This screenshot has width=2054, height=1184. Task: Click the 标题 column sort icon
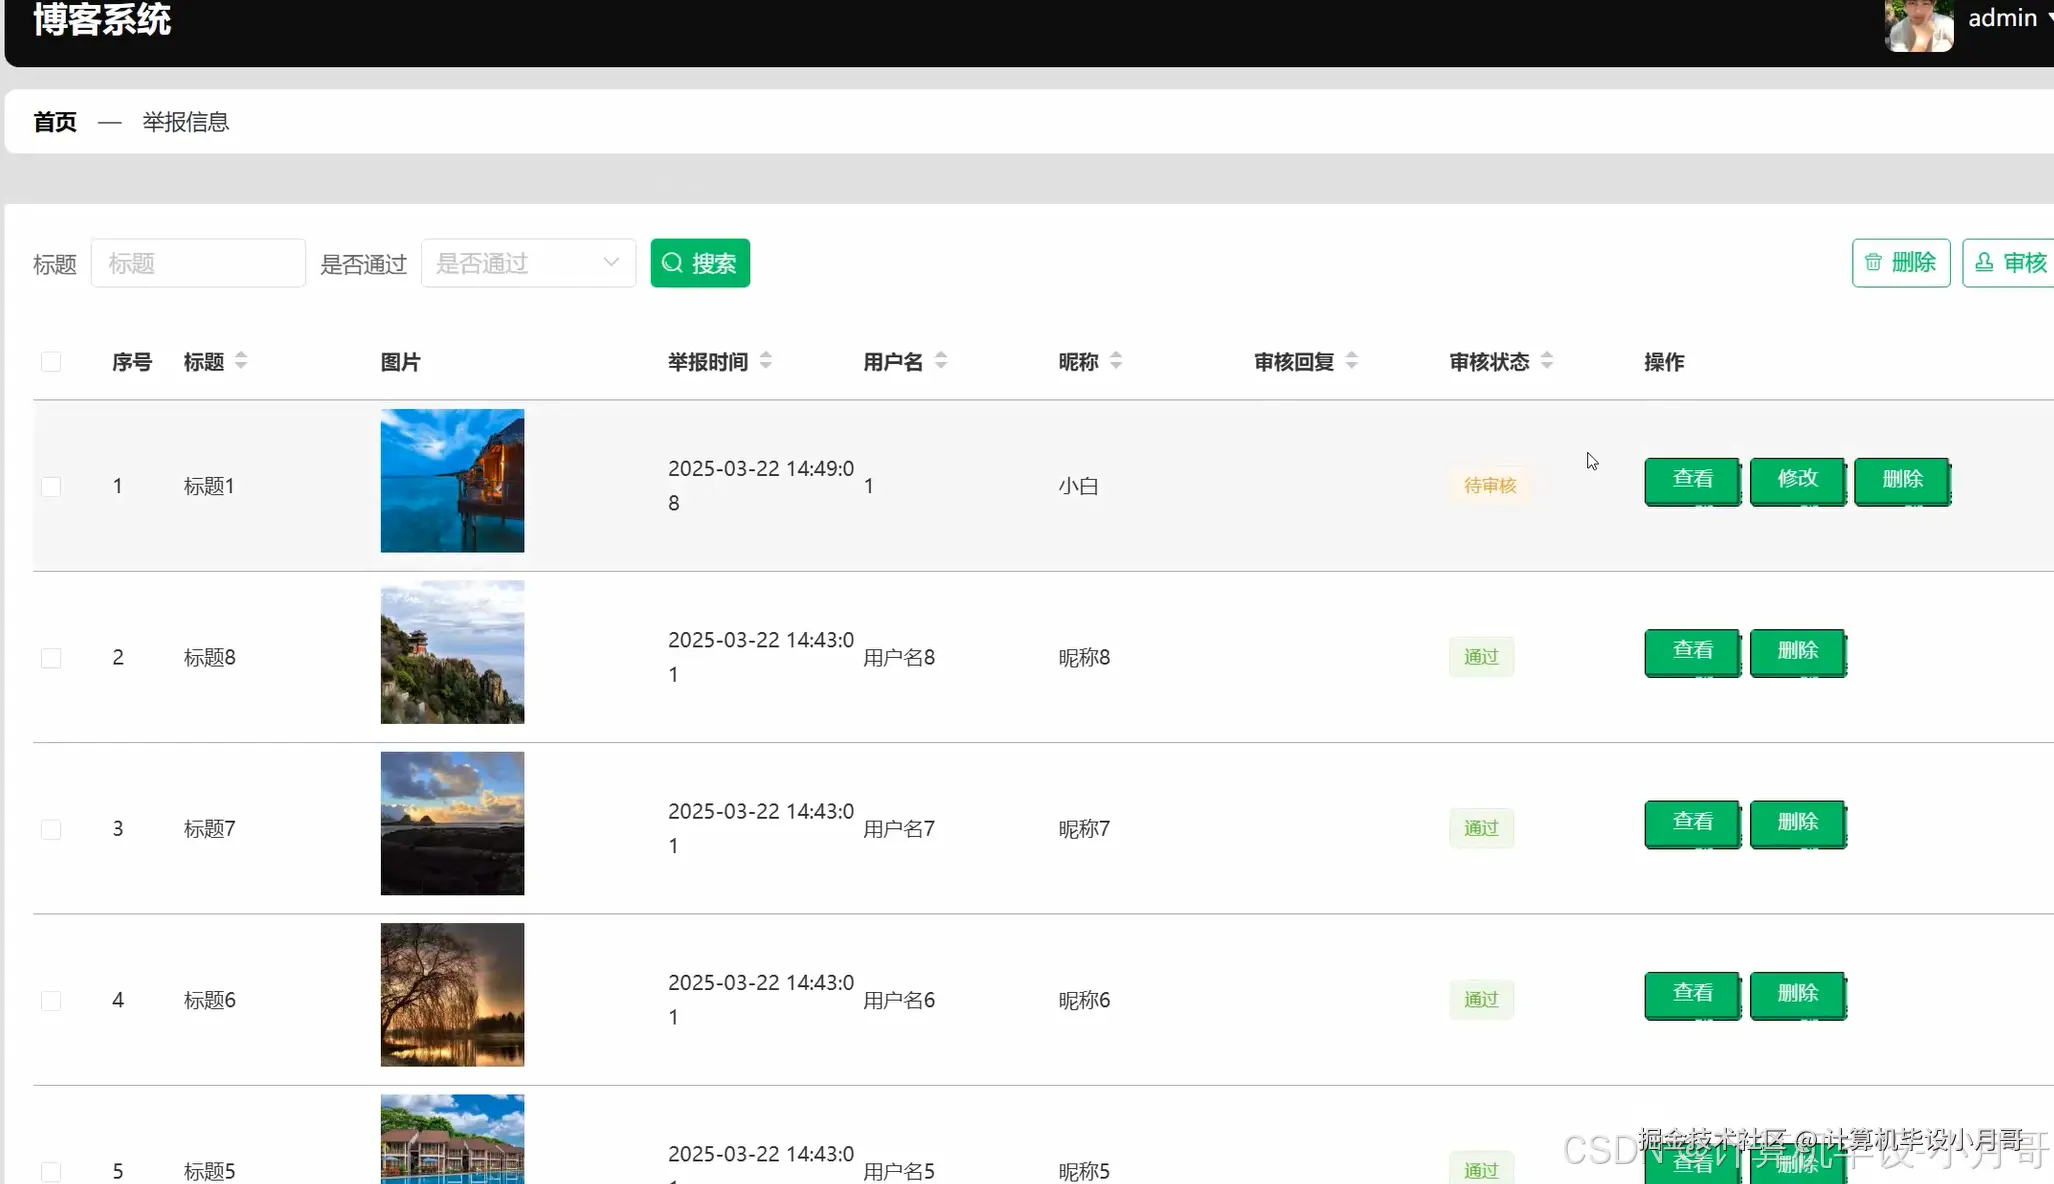[241, 361]
